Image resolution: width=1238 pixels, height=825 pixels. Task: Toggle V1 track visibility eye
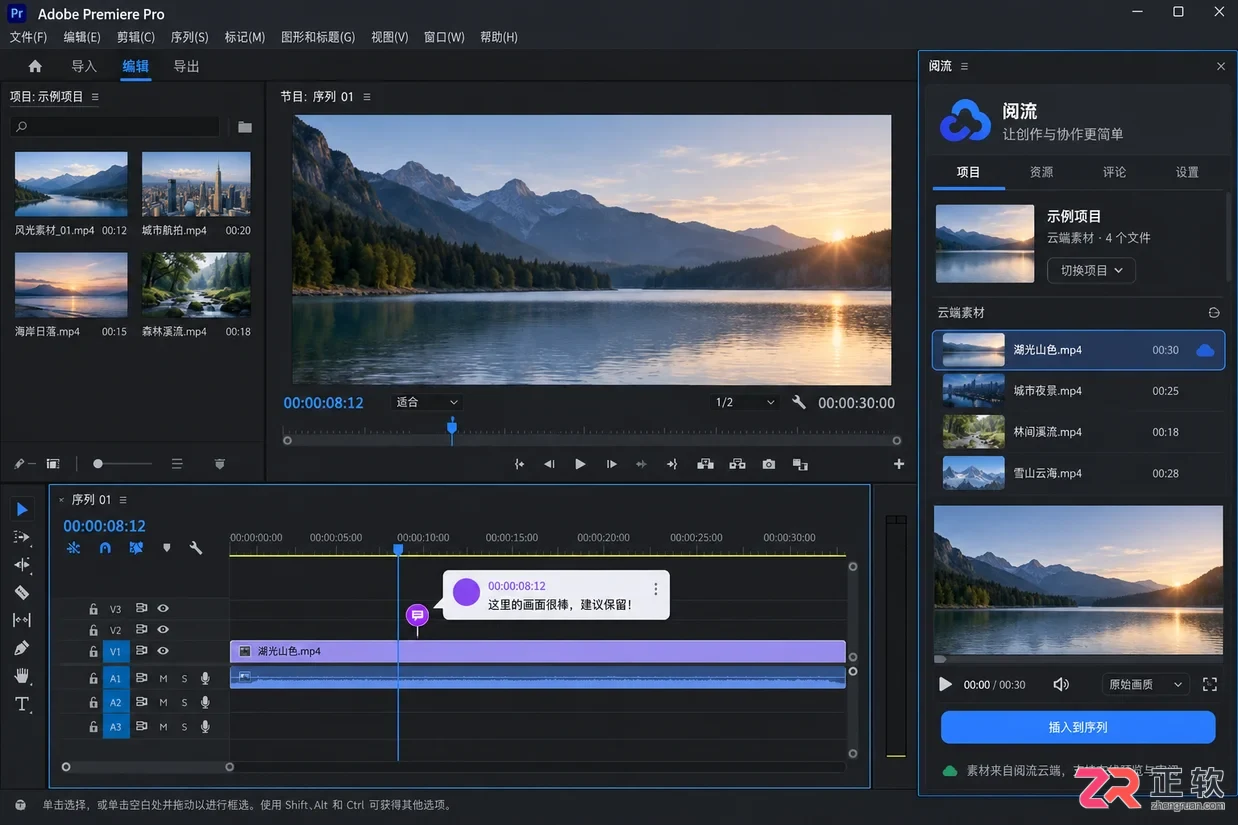[163, 651]
